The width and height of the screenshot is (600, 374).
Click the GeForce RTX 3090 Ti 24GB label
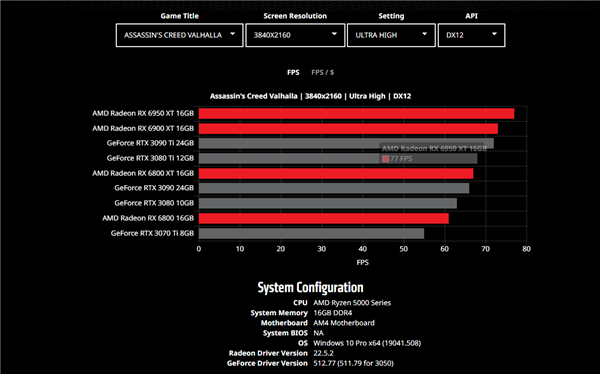point(150,143)
